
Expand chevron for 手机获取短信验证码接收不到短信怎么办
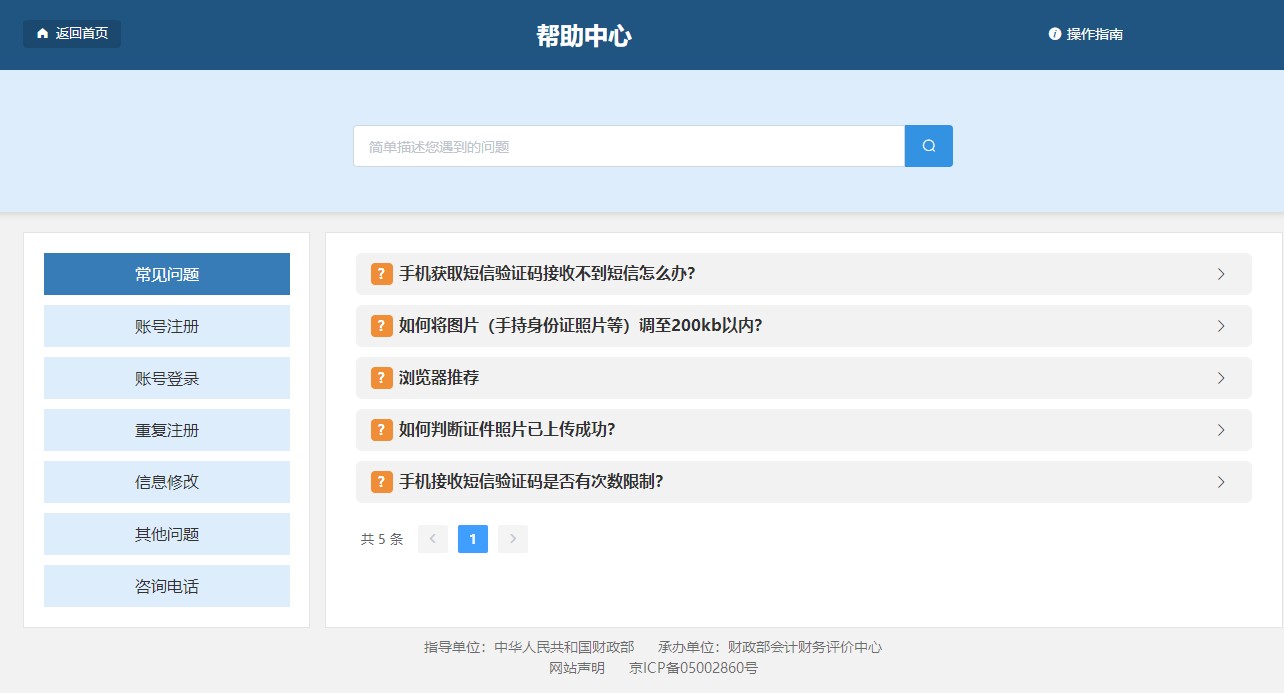click(1220, 274)
